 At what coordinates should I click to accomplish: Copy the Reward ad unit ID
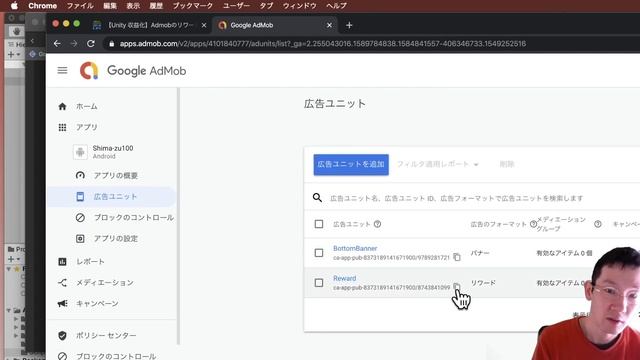457,287
